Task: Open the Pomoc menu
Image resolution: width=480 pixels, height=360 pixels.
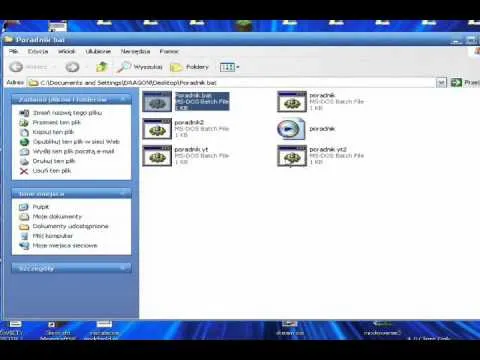Action: (x=169, y=51)
